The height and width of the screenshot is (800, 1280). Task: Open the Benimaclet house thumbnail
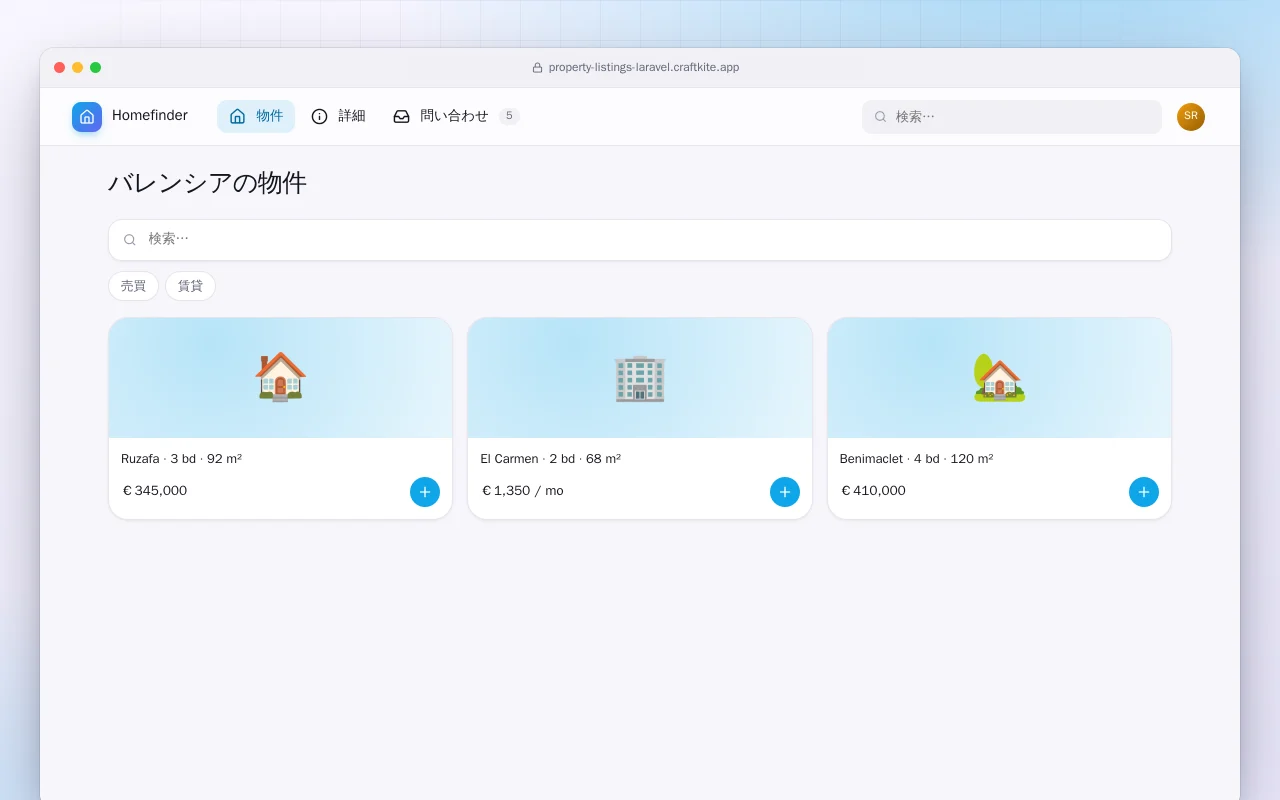coord(999,378)
